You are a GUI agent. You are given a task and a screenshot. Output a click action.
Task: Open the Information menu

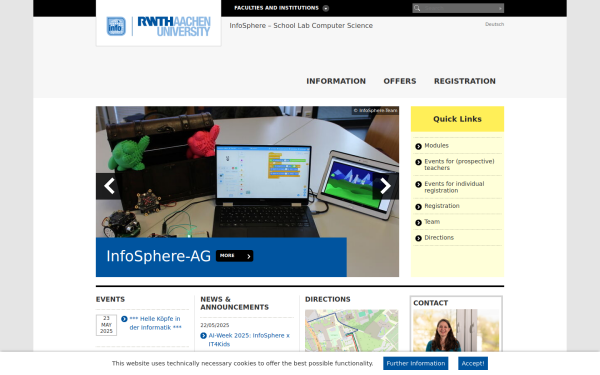[x=336, y=81]
